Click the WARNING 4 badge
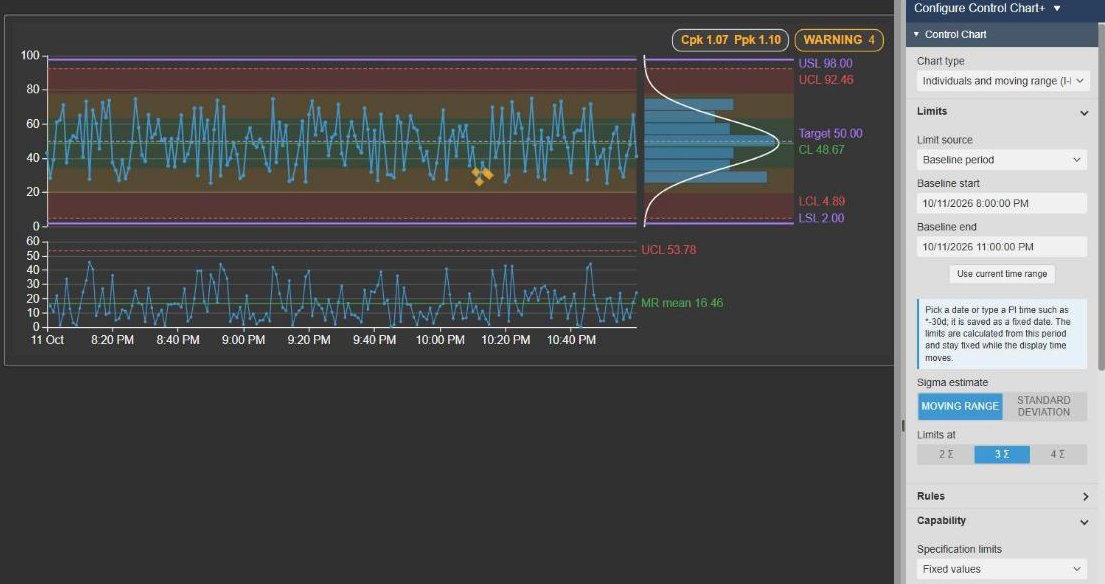 (839, 40)
